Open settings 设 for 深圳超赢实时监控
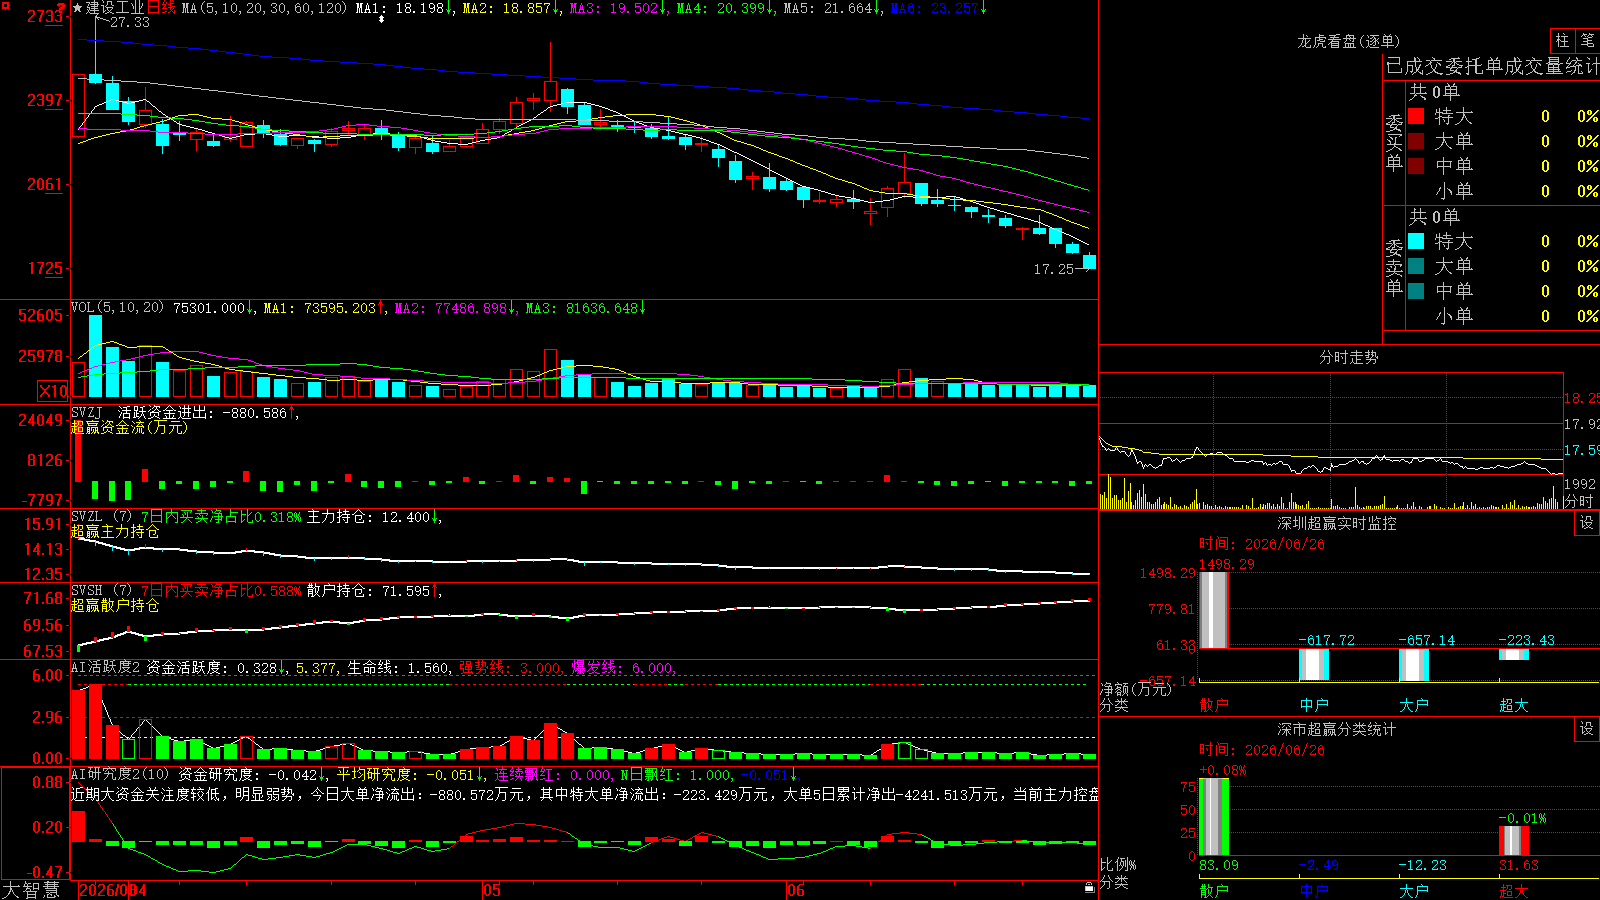1600x900 pixels. point(1587,523)
